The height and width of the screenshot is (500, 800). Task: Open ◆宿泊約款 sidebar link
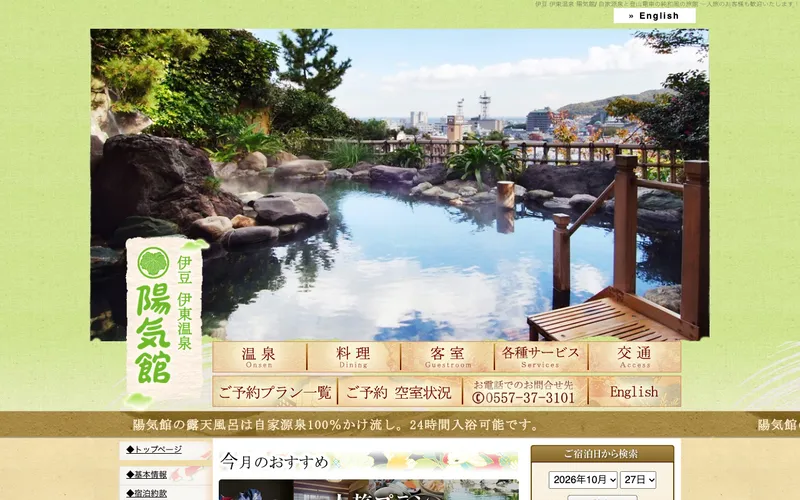147,493
